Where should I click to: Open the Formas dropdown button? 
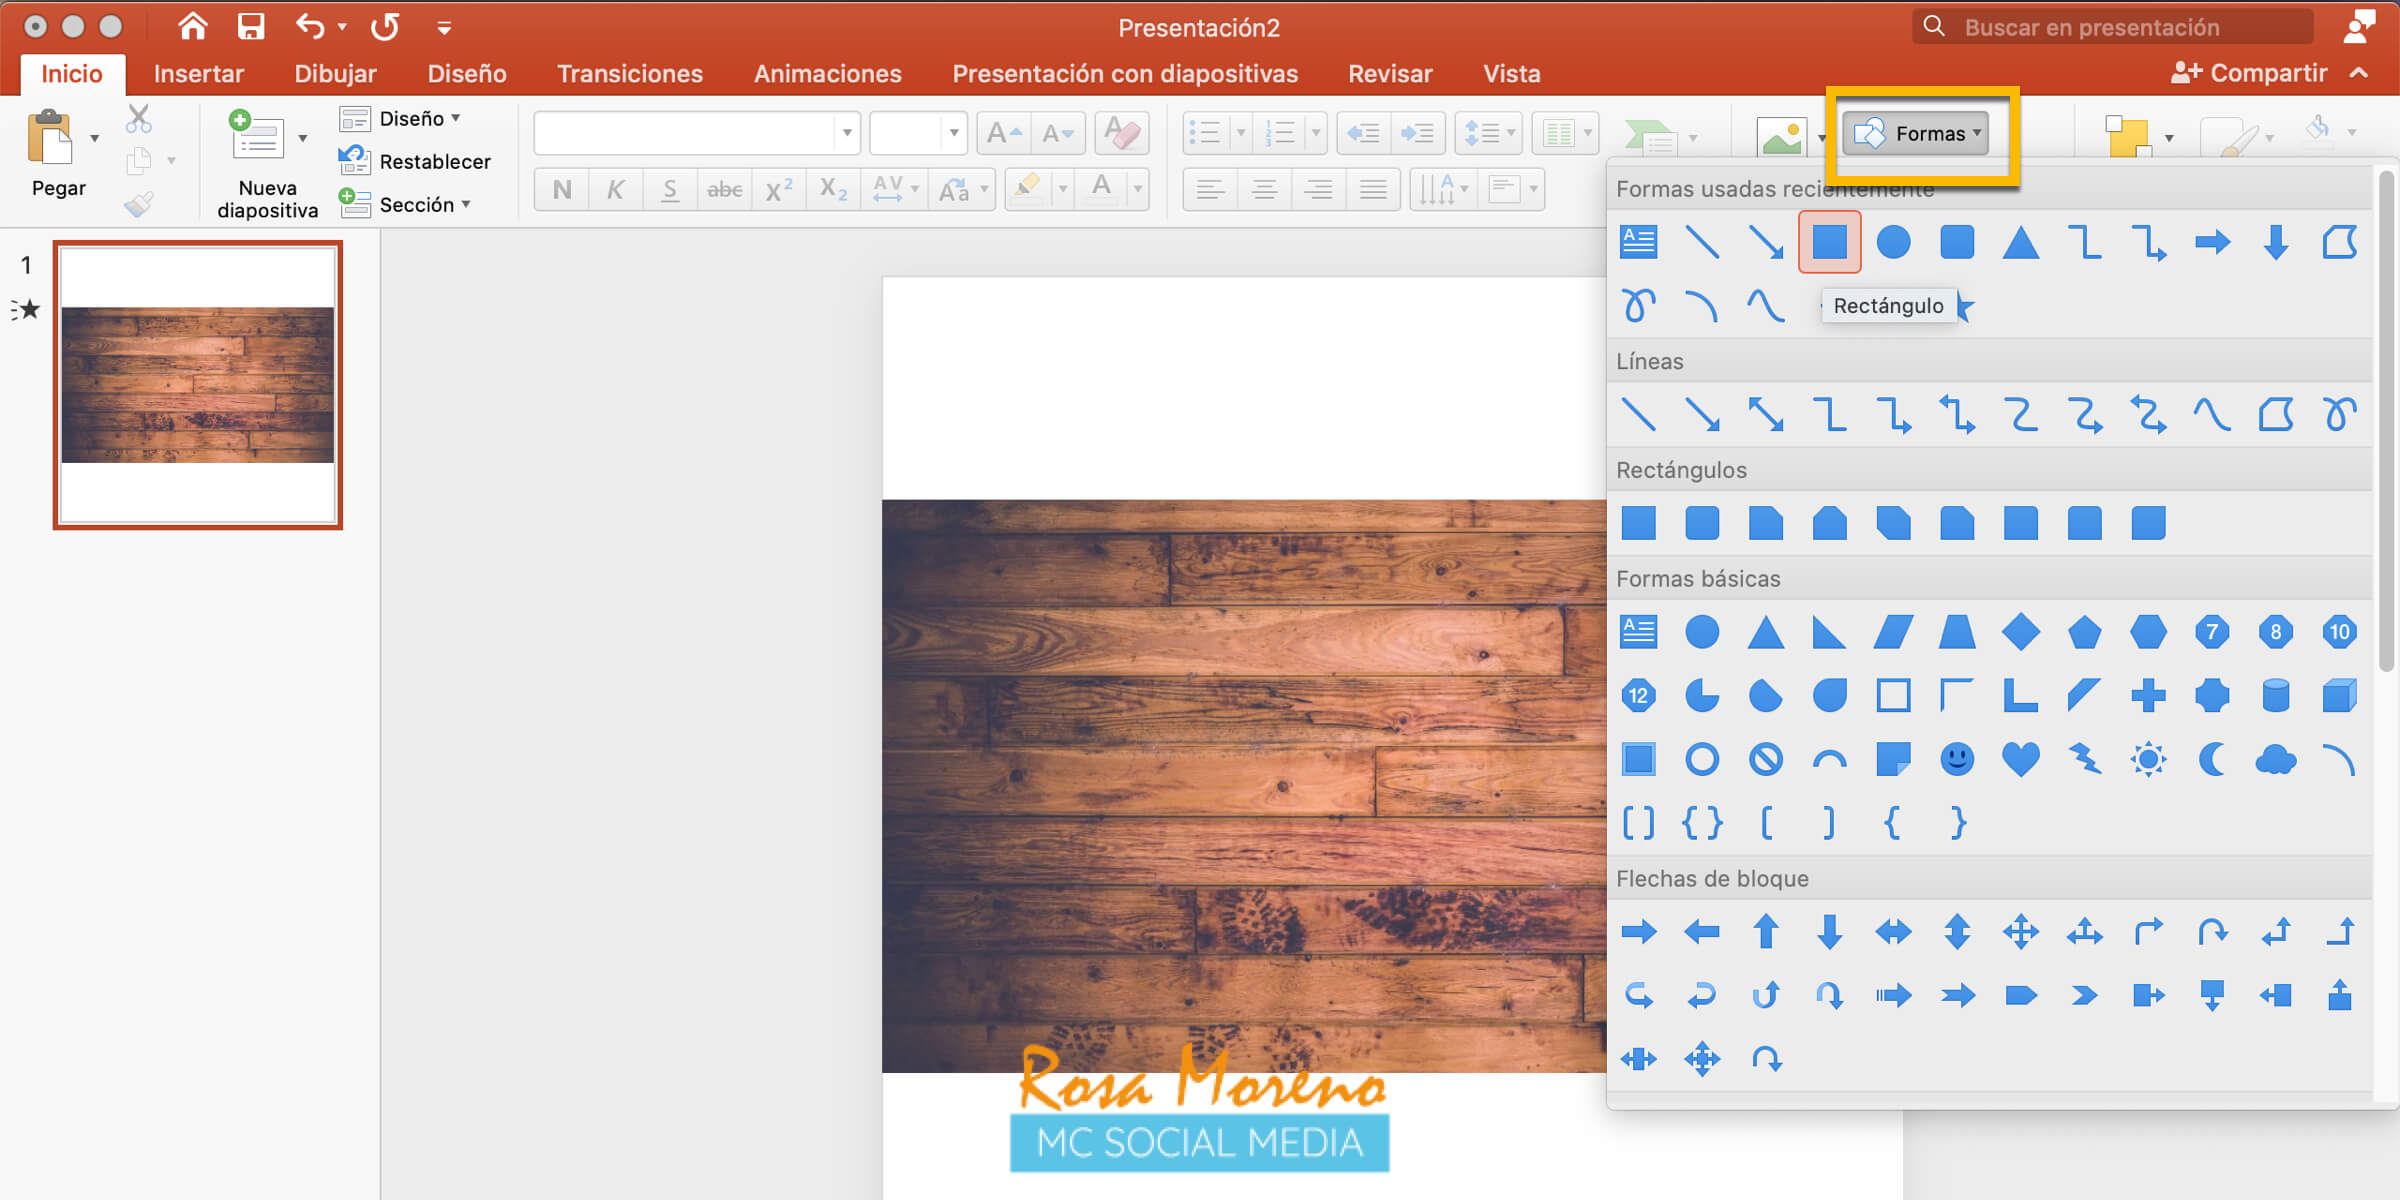pyautogui.click(x=1915, y=134)
